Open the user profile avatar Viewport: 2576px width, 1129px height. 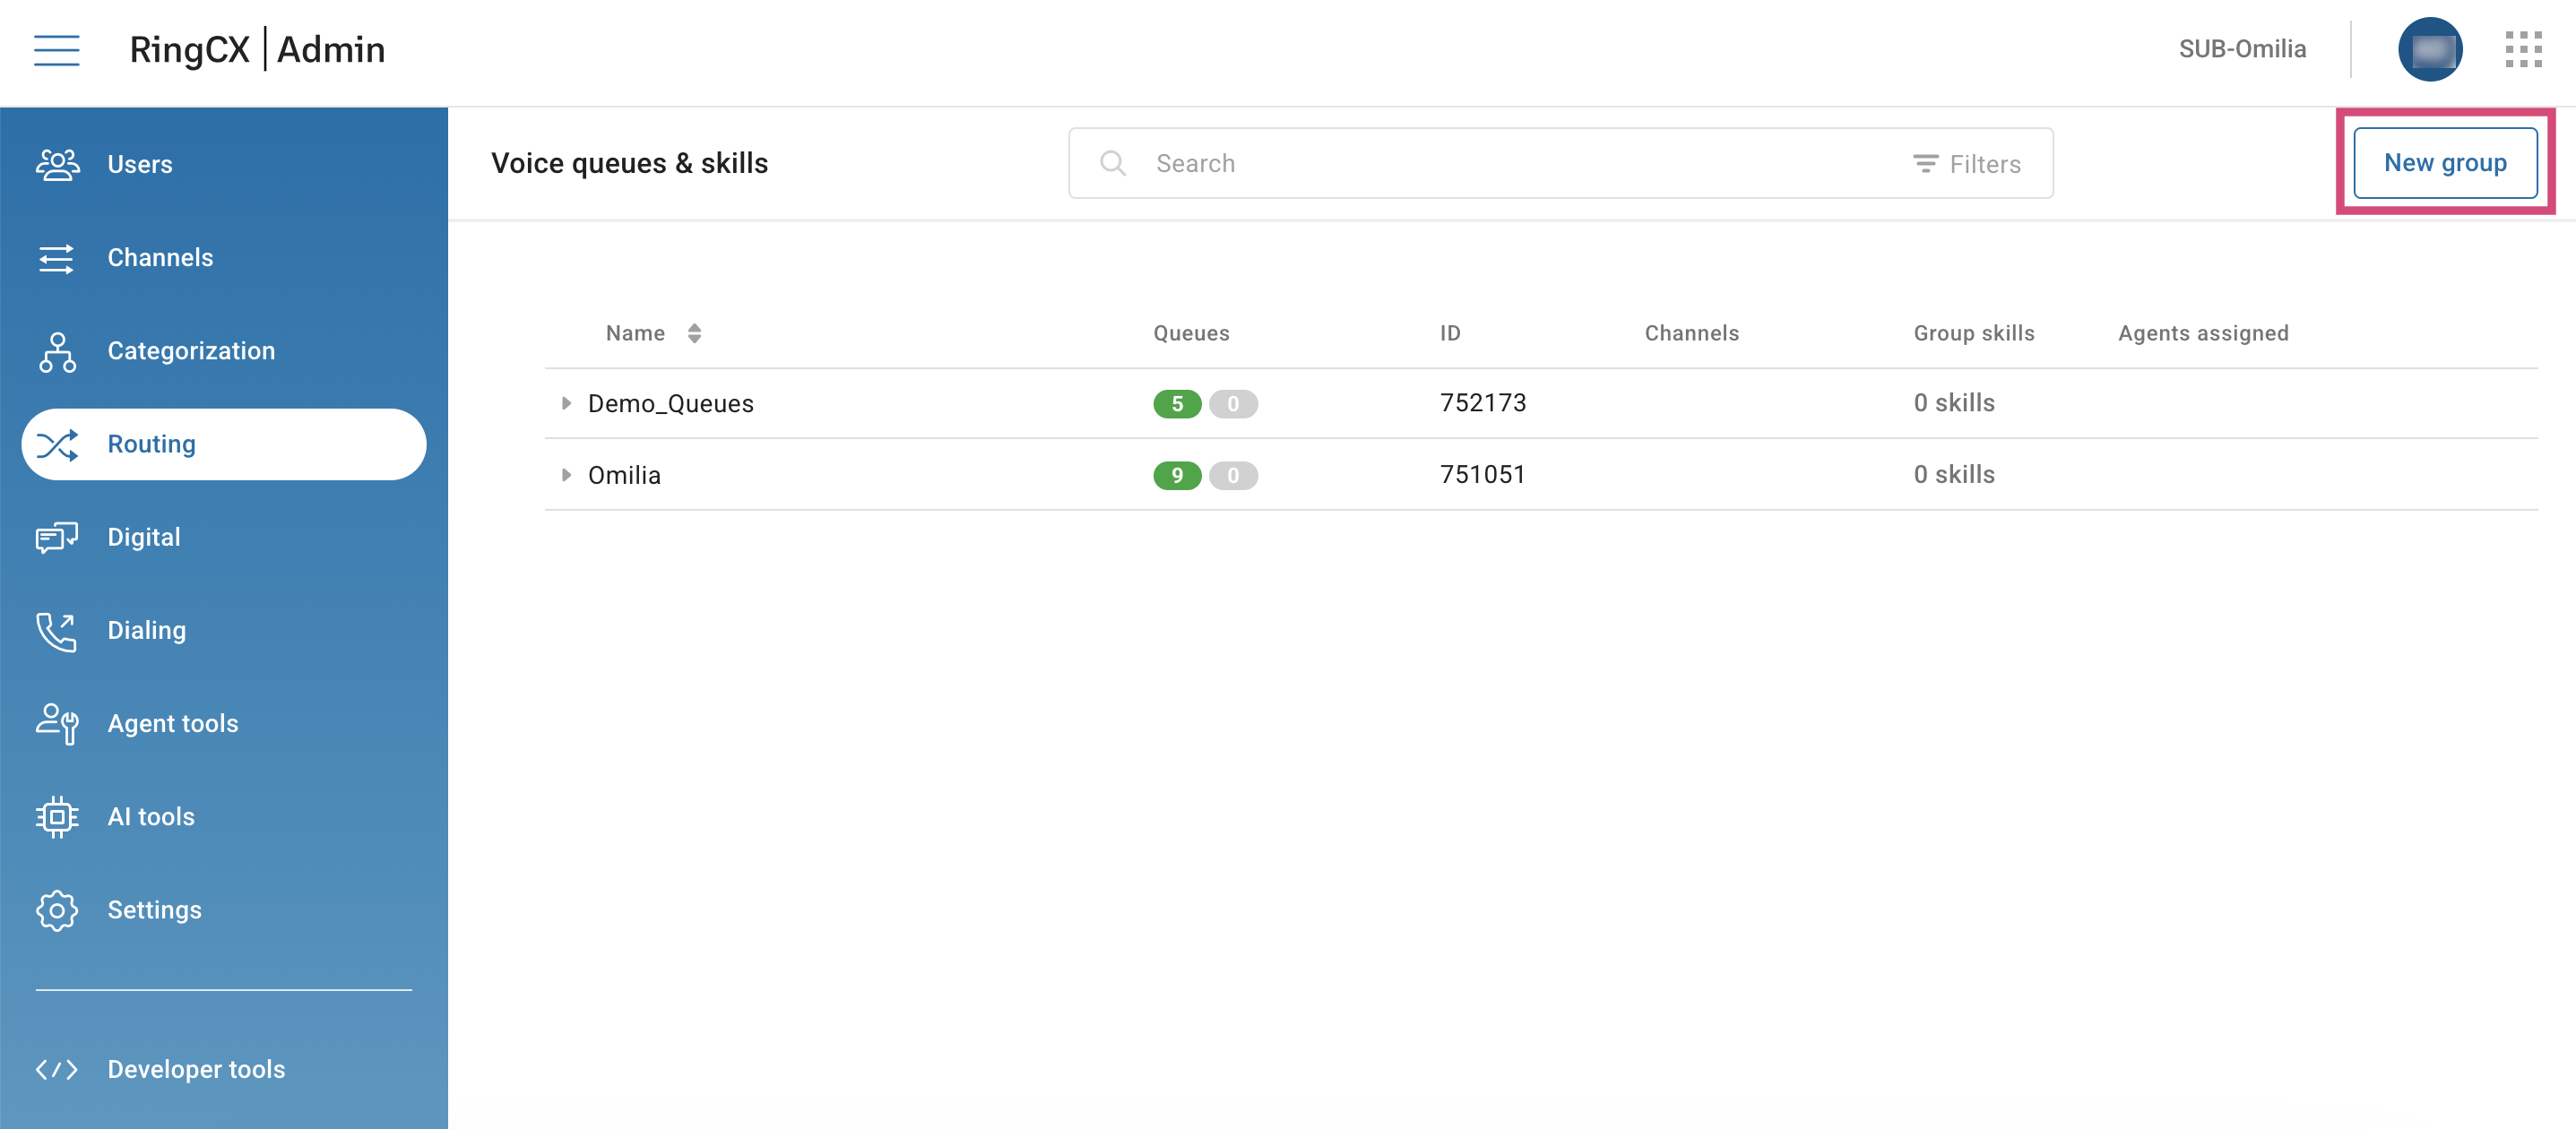coord(2429,49)
